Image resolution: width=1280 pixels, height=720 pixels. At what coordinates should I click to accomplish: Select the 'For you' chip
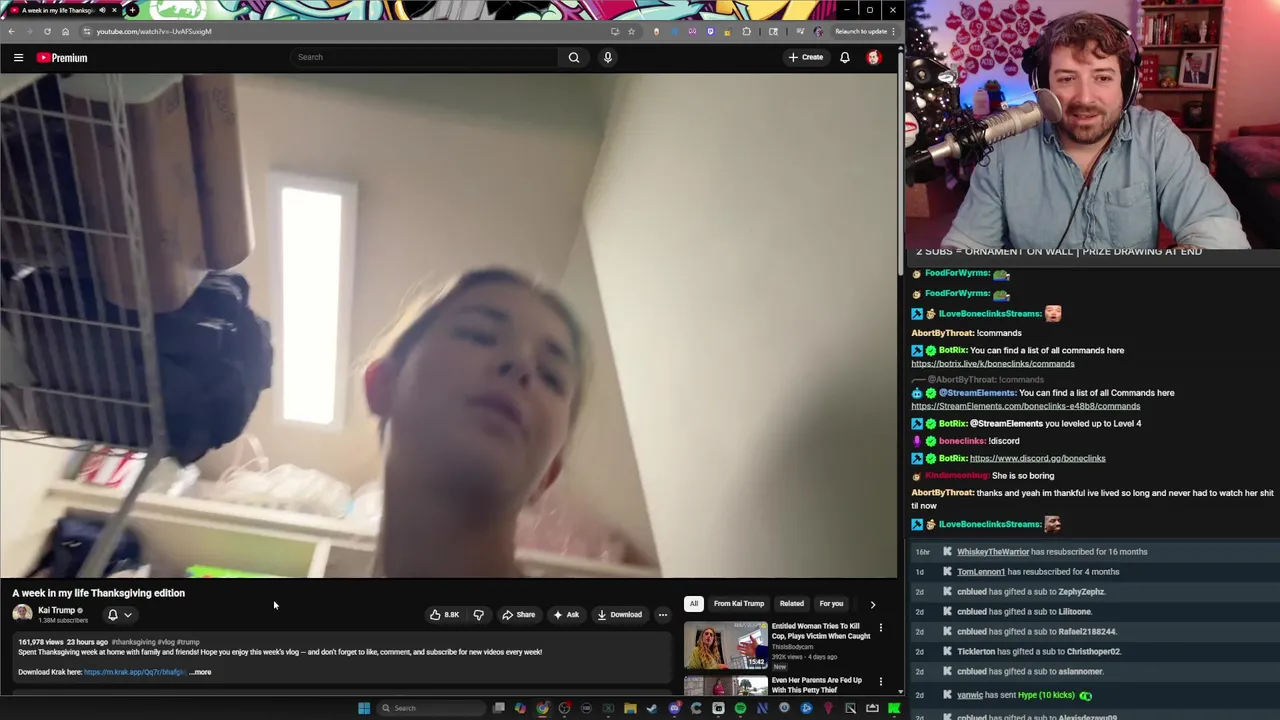coord(831,603)
